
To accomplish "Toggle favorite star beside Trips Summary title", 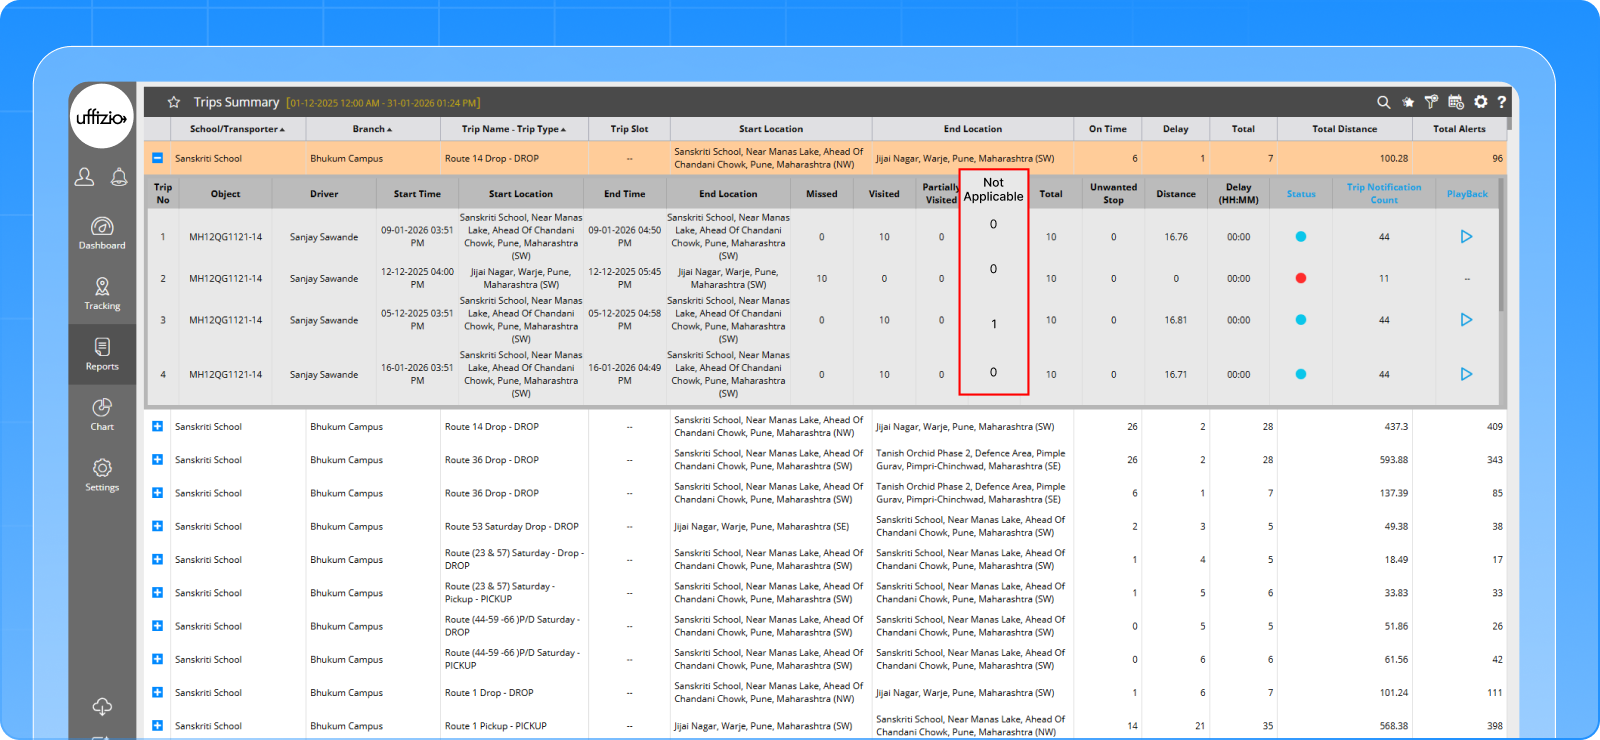I will tap(174, 102).
